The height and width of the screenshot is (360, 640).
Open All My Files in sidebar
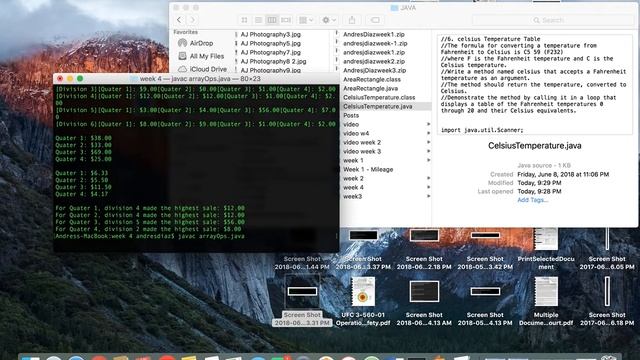[201, 56]
